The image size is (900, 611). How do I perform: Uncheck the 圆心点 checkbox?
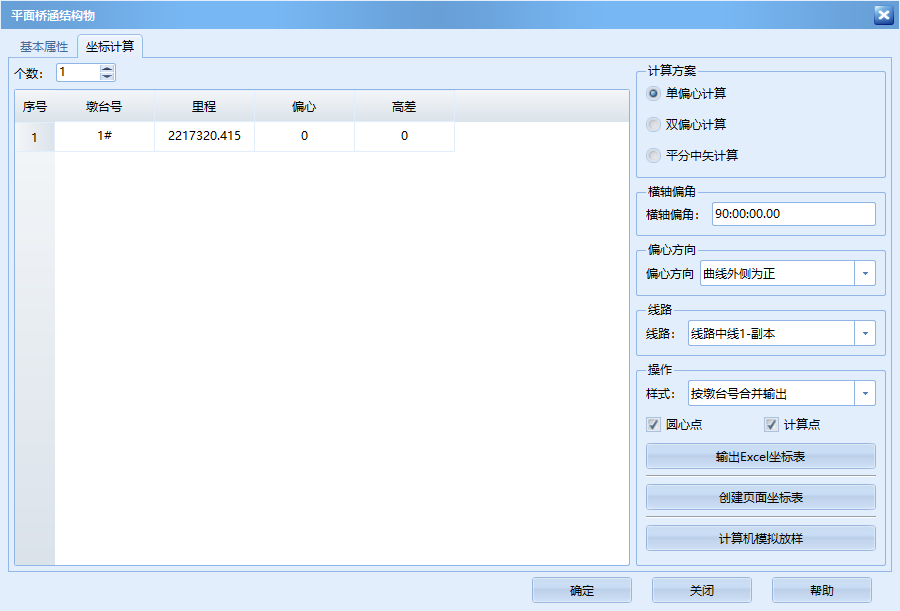(x=655, y=424)
